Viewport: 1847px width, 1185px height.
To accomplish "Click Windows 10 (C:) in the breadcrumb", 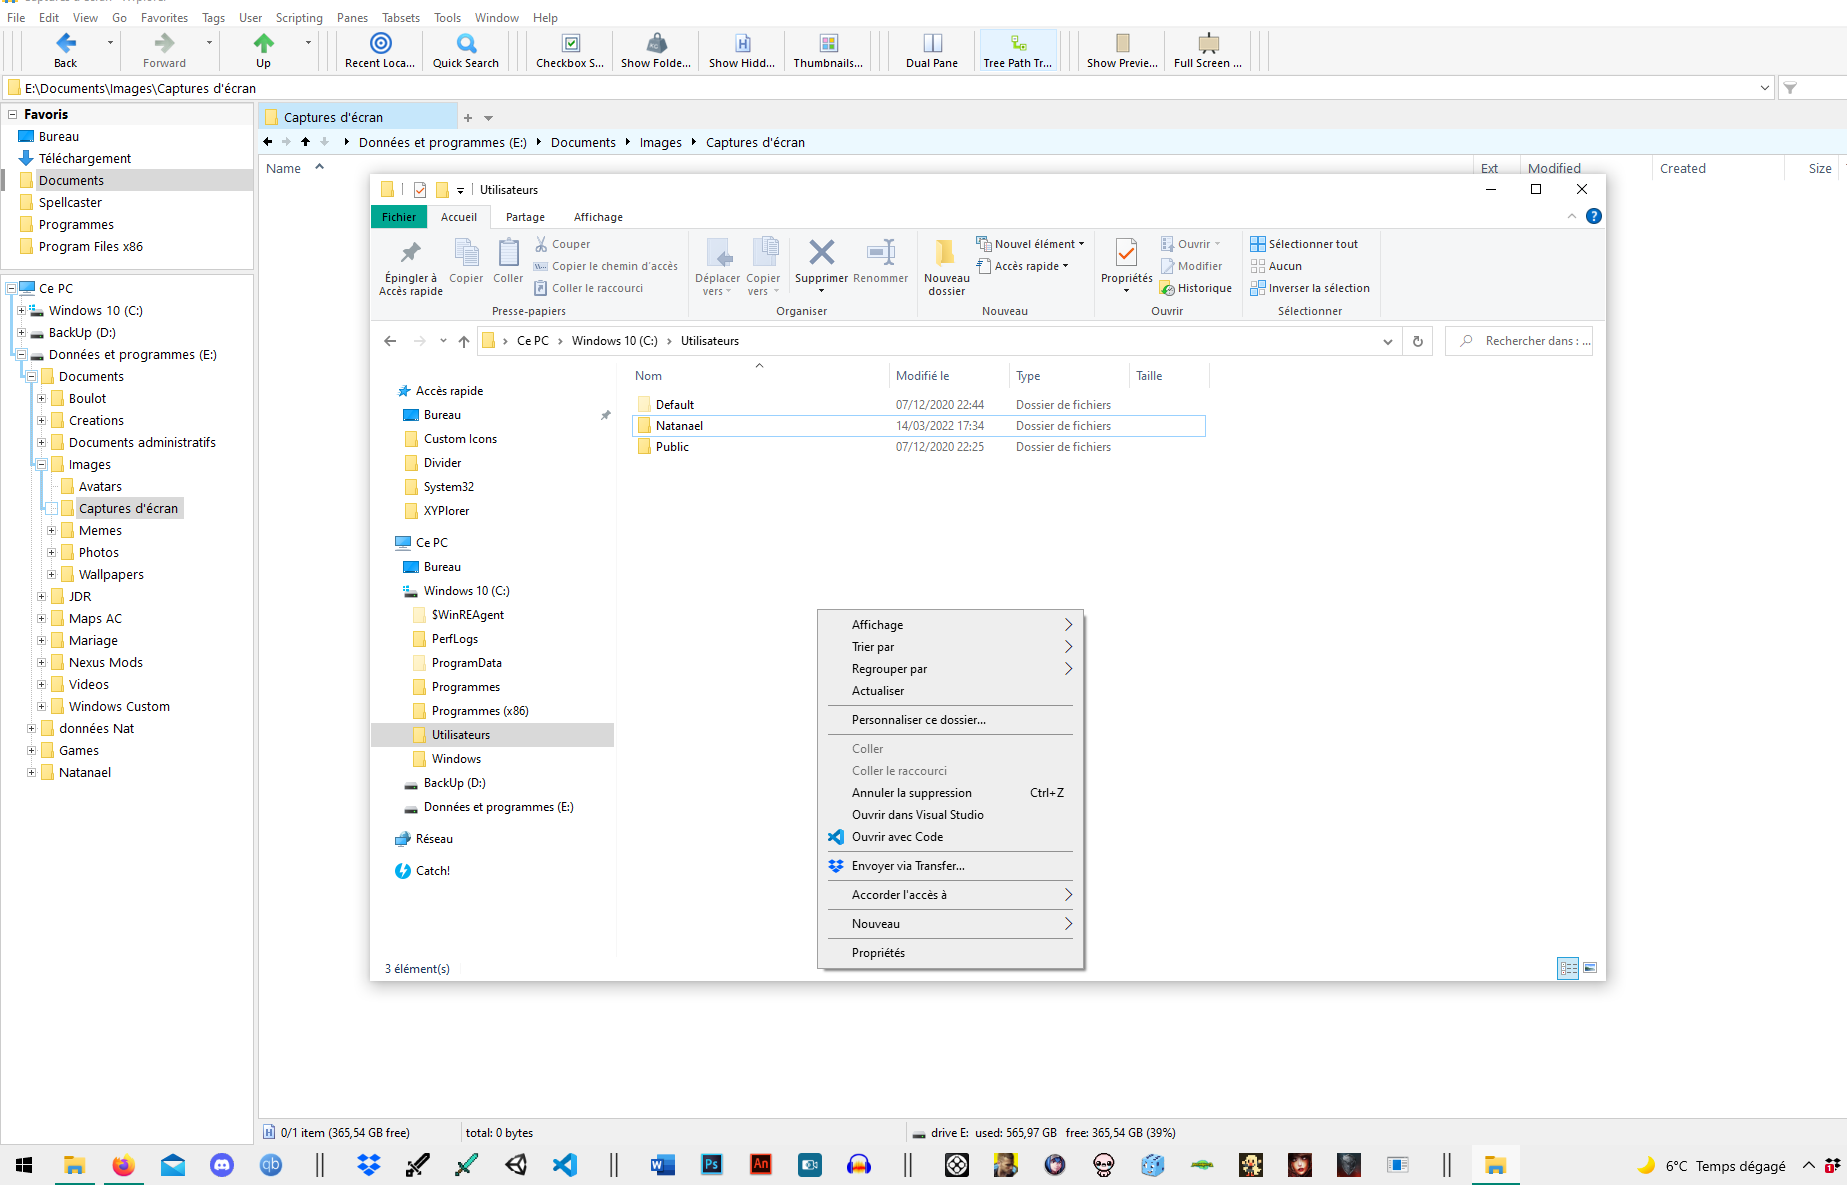I will pyautogui.click(x=614, y=341).
